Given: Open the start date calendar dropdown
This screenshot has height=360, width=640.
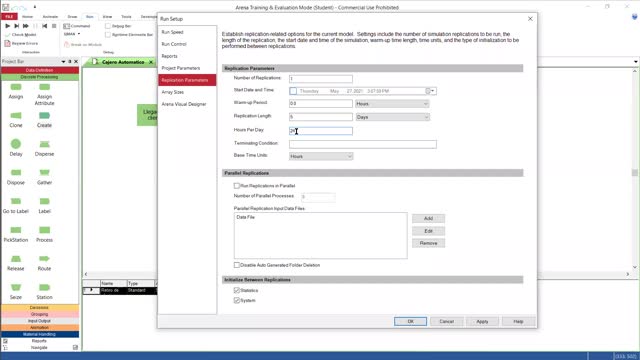Looking at the screenshot, I should tap(430, 91).
